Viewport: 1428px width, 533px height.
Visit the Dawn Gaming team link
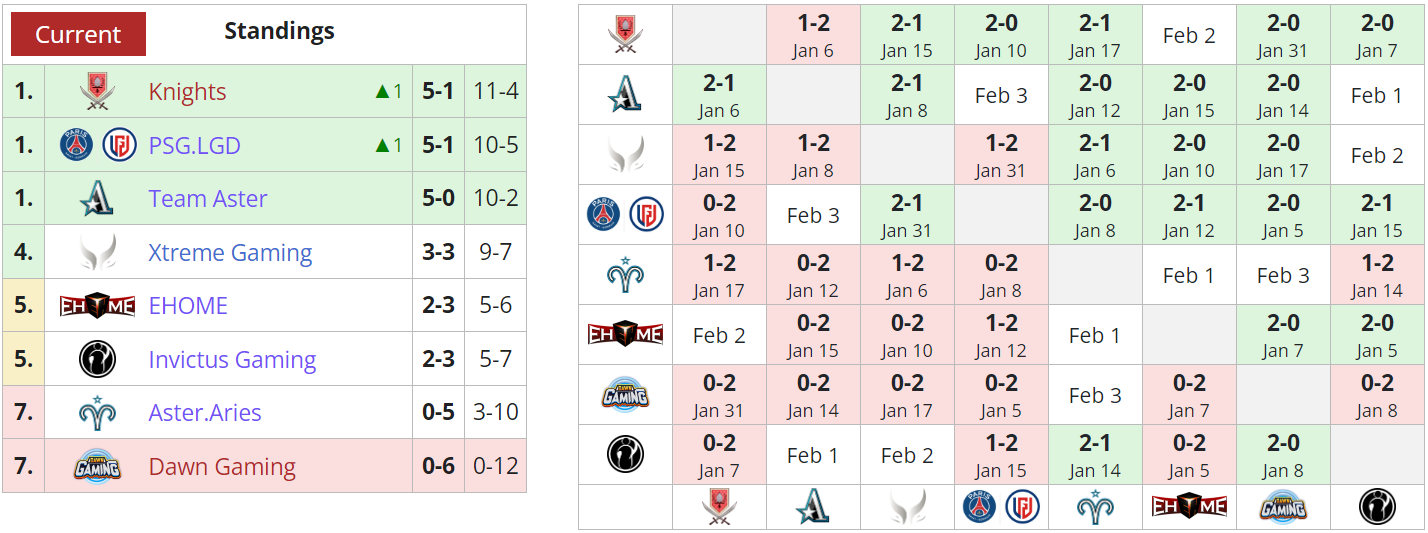point(222,467)
